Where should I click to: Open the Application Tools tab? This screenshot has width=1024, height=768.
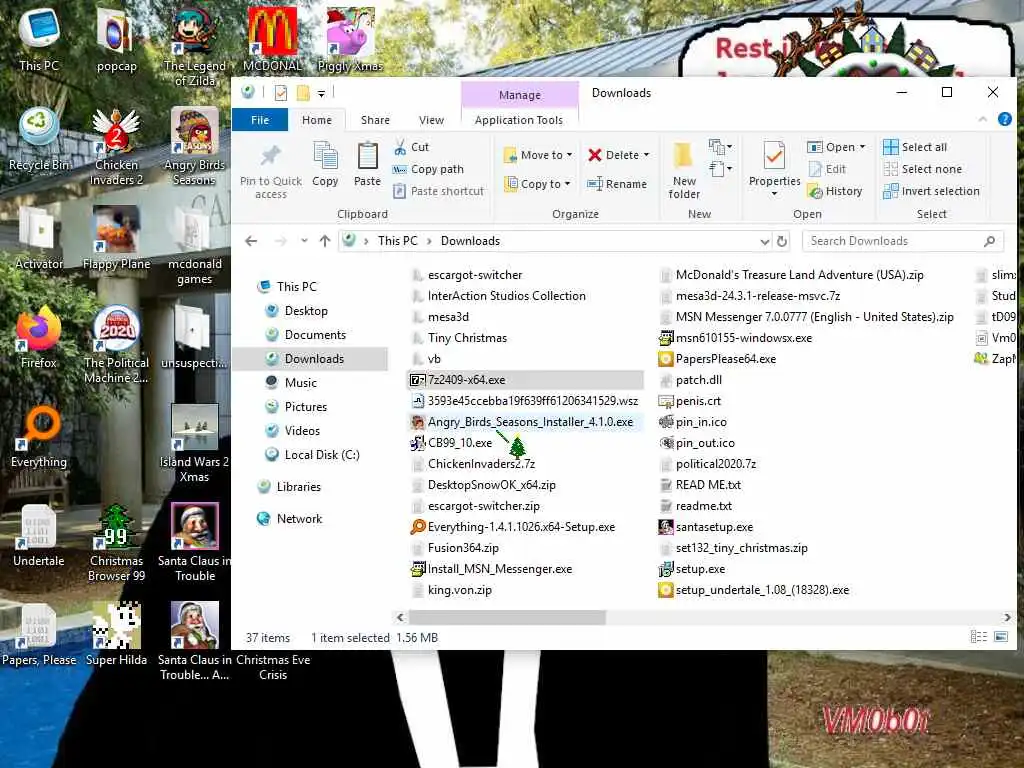click(519, 120)
